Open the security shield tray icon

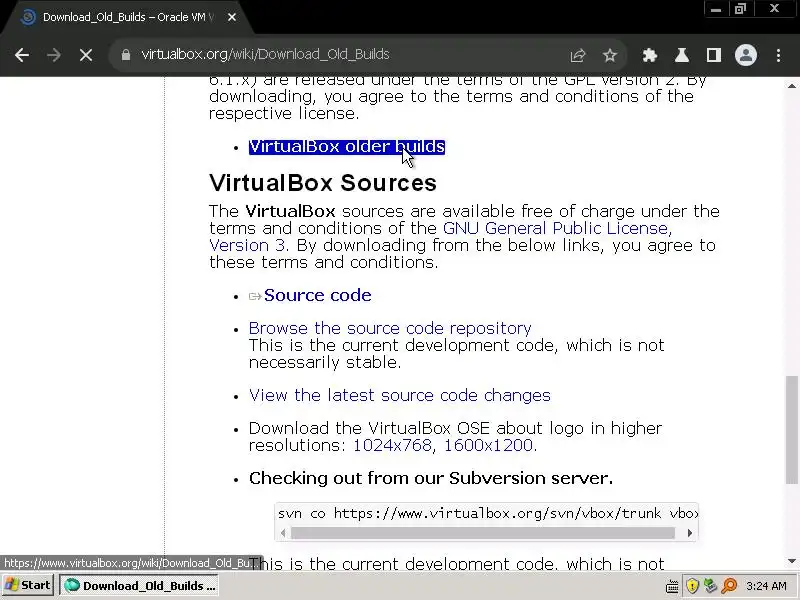692,586
